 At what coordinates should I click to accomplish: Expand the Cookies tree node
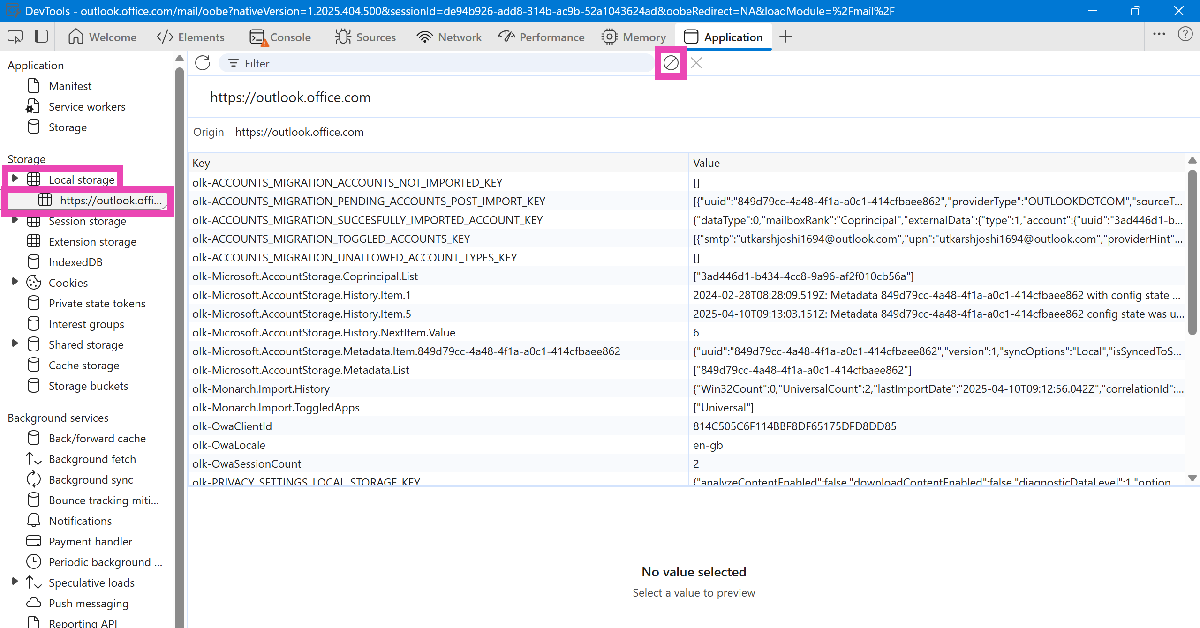coord(15,282)
